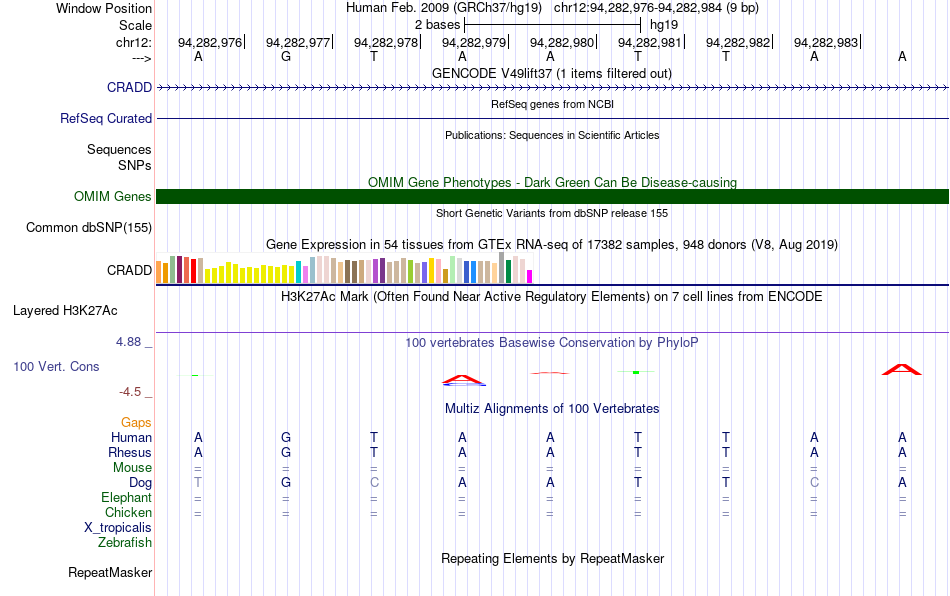Click the '2 bases' scale bar
The image size is (950, 596).
[x=552, y=25]
